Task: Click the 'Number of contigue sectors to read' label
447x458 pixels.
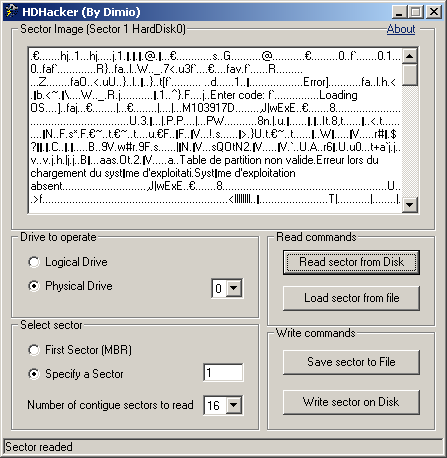Action: tap(110, 405)
